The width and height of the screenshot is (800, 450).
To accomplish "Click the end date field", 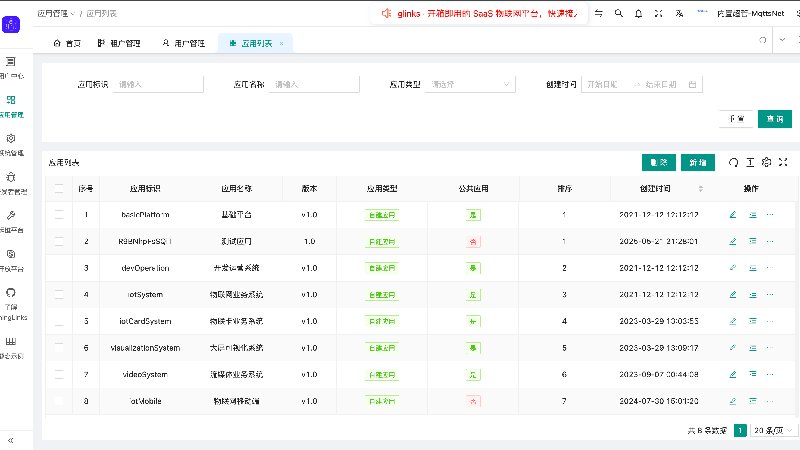I will click(x=662, y=84).
